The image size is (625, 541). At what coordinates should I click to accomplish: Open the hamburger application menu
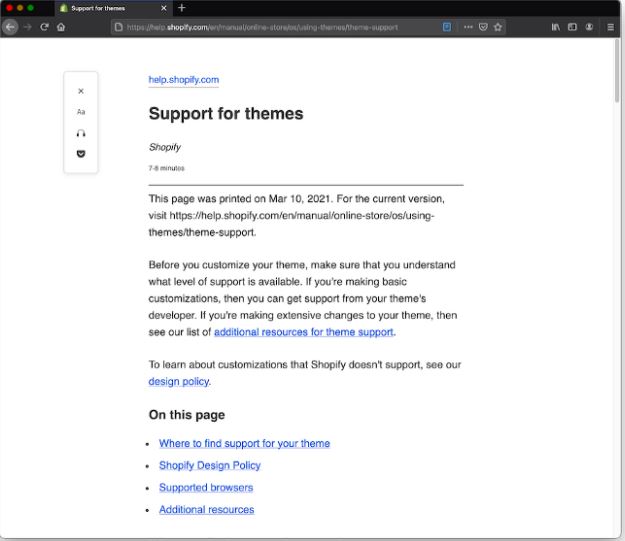pyautogui.click(x=610, y=27)
